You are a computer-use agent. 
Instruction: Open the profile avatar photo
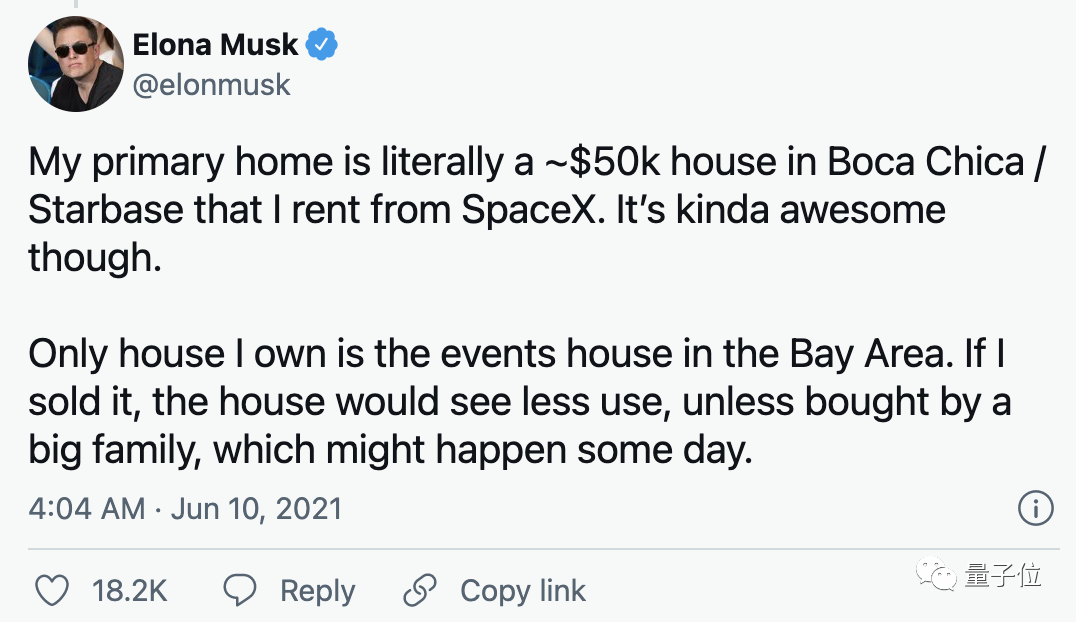point(75,69)
